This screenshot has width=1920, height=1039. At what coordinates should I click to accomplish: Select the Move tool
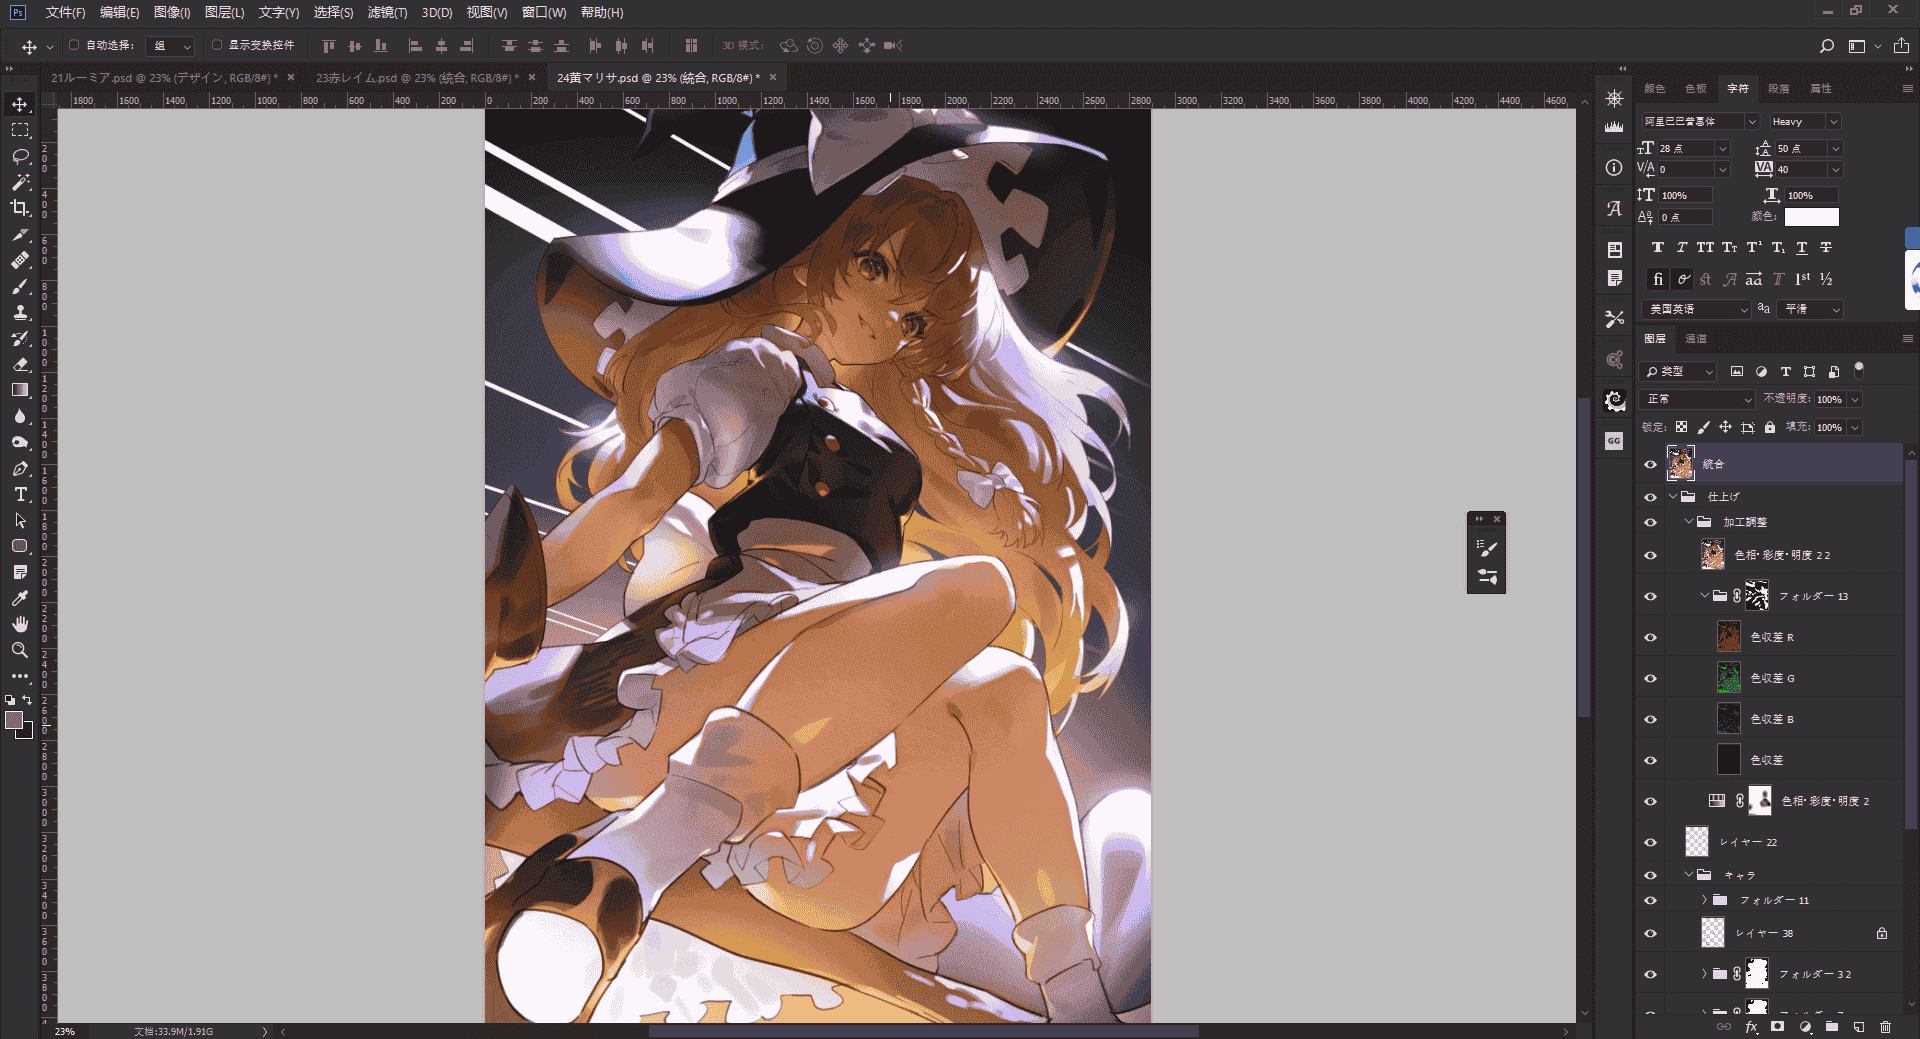pos(20,104)
